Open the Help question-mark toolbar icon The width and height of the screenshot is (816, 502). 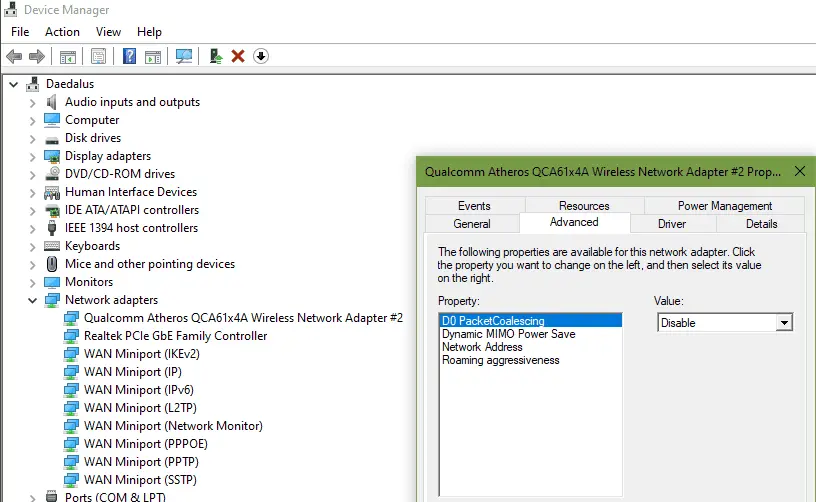(x=129, y=56)
